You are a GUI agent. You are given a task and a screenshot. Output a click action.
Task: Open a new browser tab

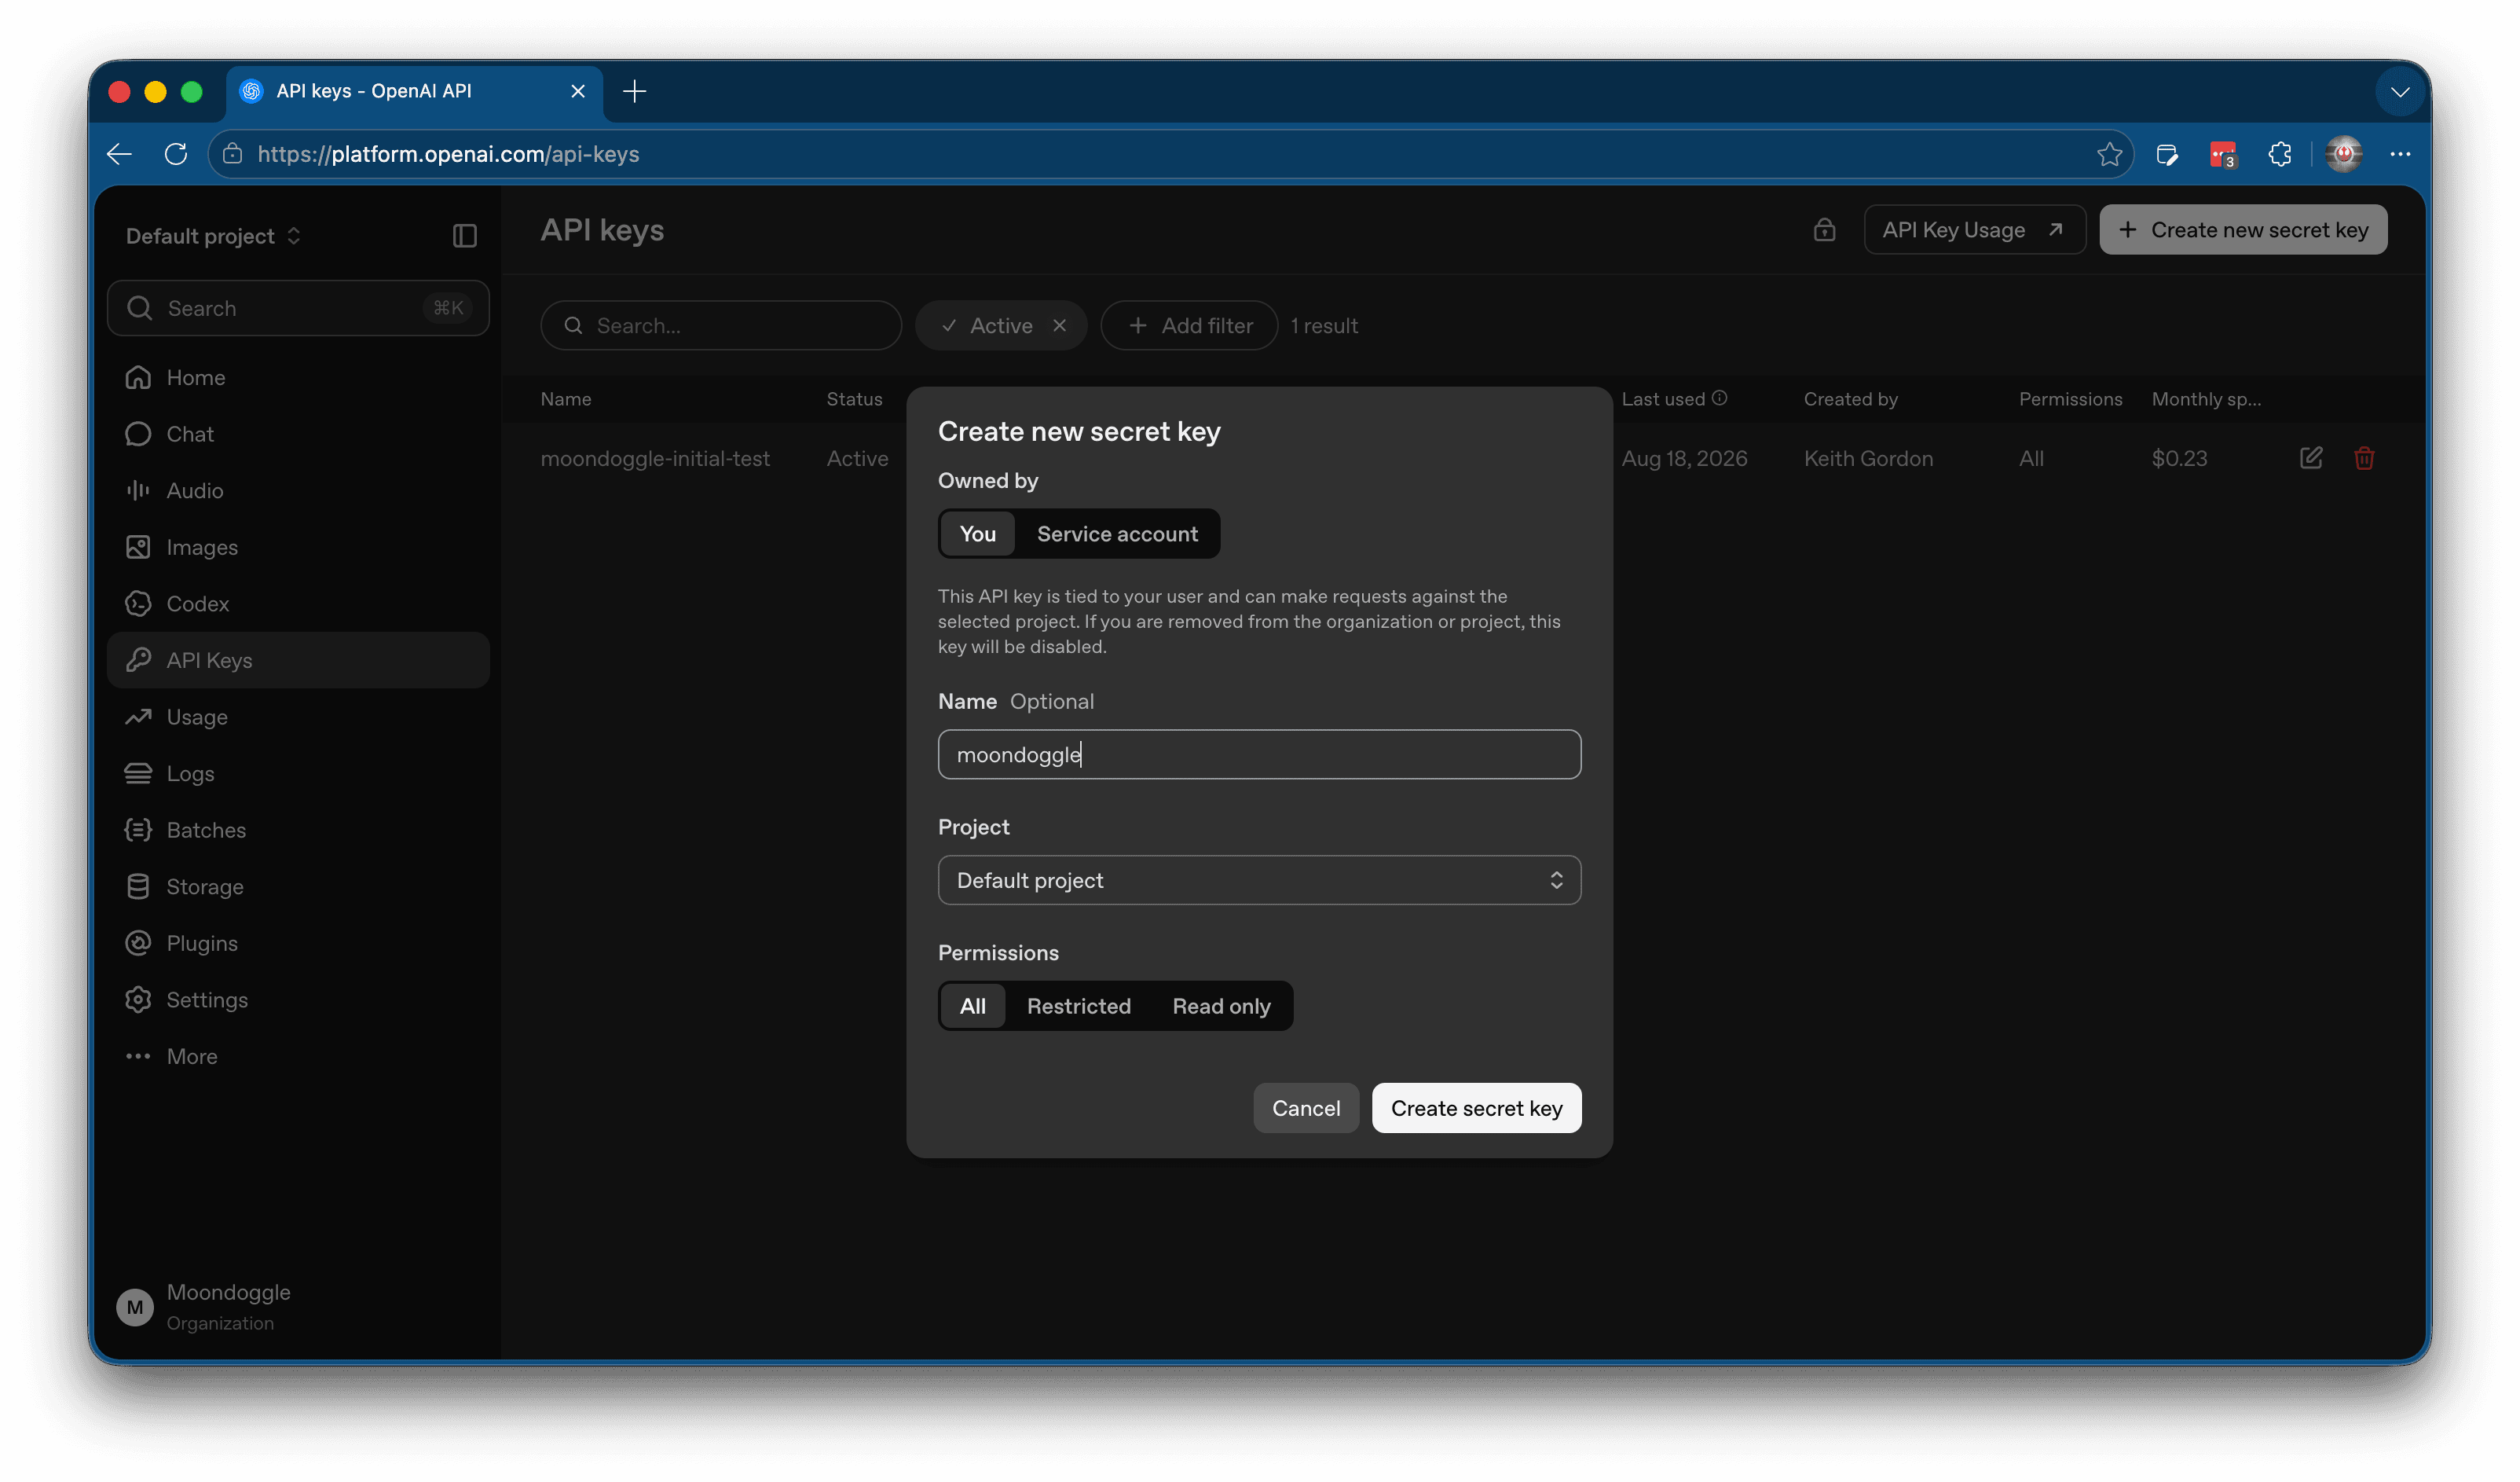(634, 92)
